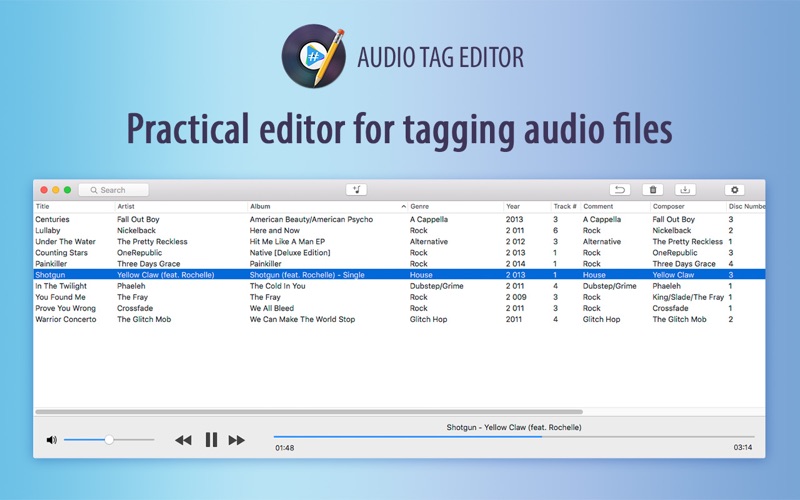Adjust the volume slider knob
The width and height of the screenshot is (800, 500).
coord(109,440)
